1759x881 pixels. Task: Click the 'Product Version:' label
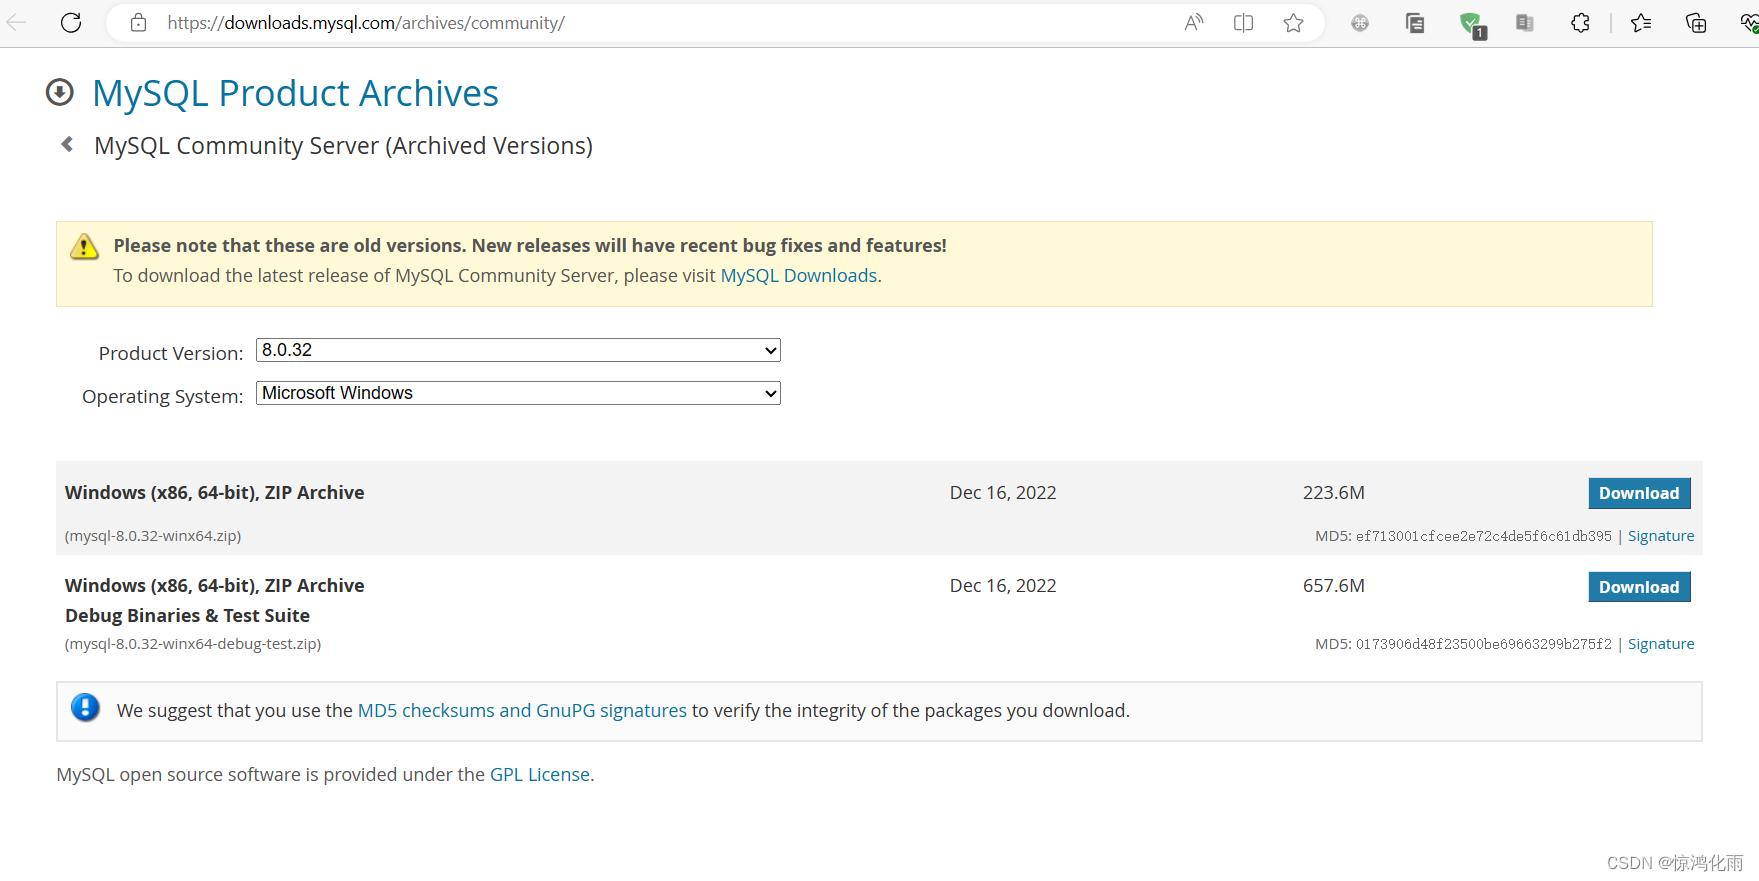click(171, 353)
